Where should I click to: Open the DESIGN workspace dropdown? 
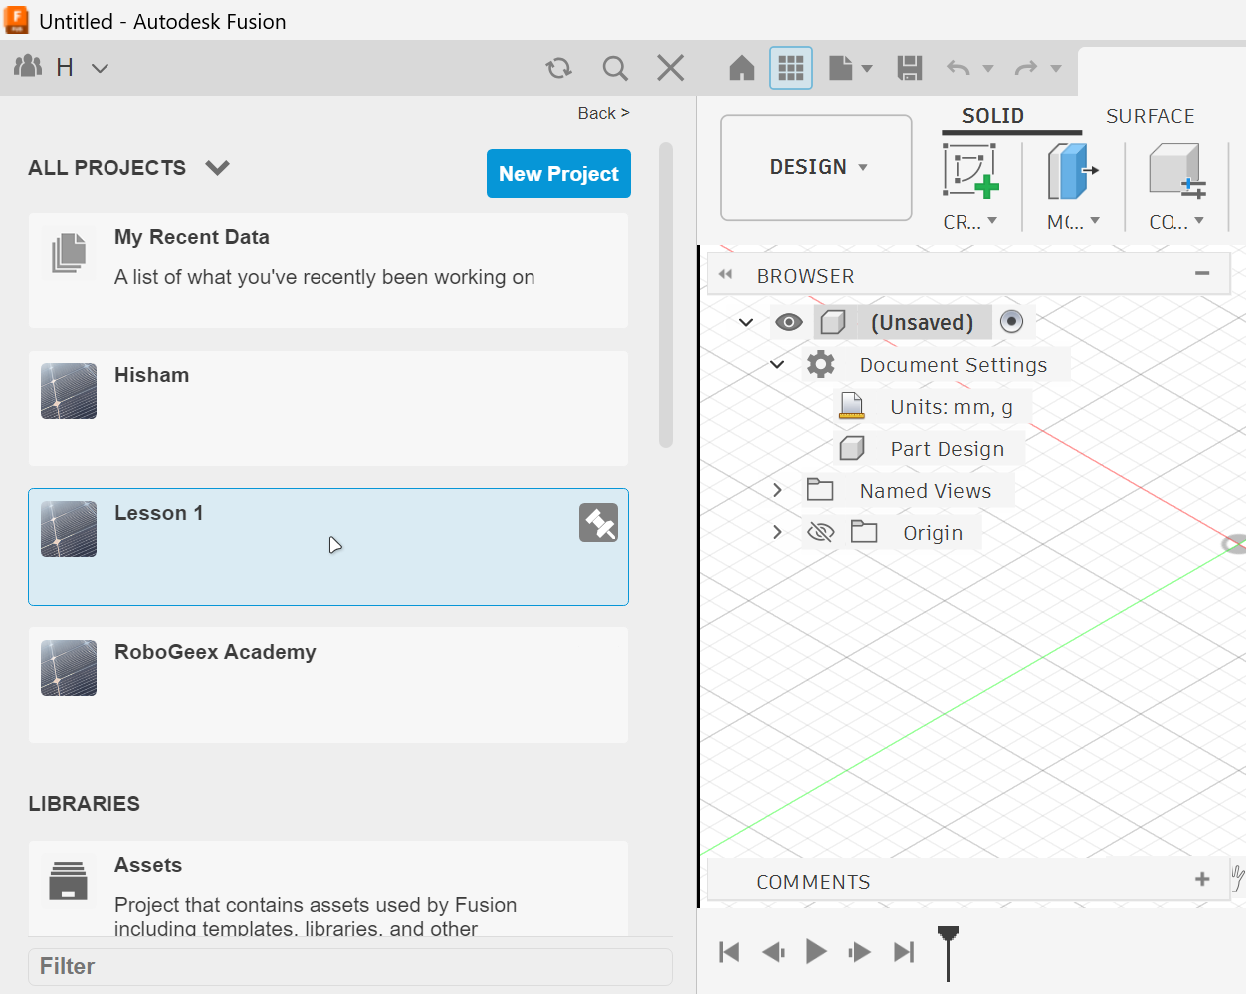coord(817,167)
